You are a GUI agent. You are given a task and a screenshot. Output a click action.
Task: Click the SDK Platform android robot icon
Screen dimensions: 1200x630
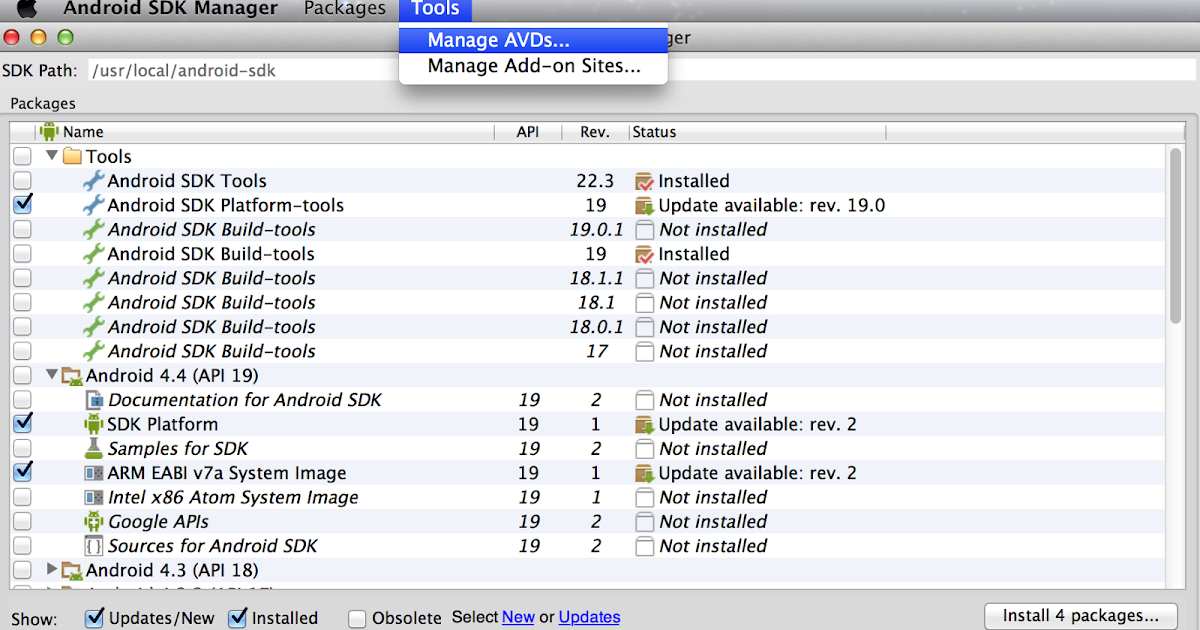(x=94, y=424)
